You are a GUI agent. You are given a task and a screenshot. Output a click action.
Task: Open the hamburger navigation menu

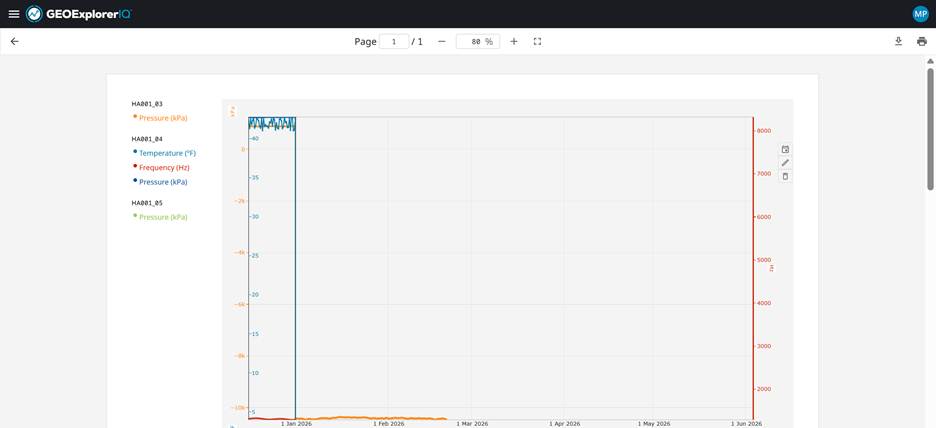pyautogui.click(x=14, y=14)
